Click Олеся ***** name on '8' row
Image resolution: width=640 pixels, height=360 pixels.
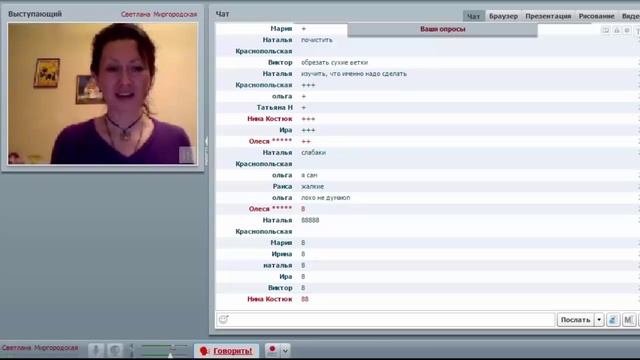tap(270, 209)
